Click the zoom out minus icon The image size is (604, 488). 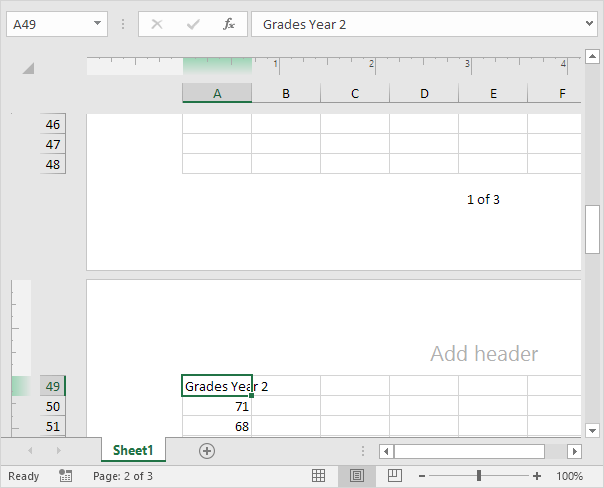click(422, 476)
